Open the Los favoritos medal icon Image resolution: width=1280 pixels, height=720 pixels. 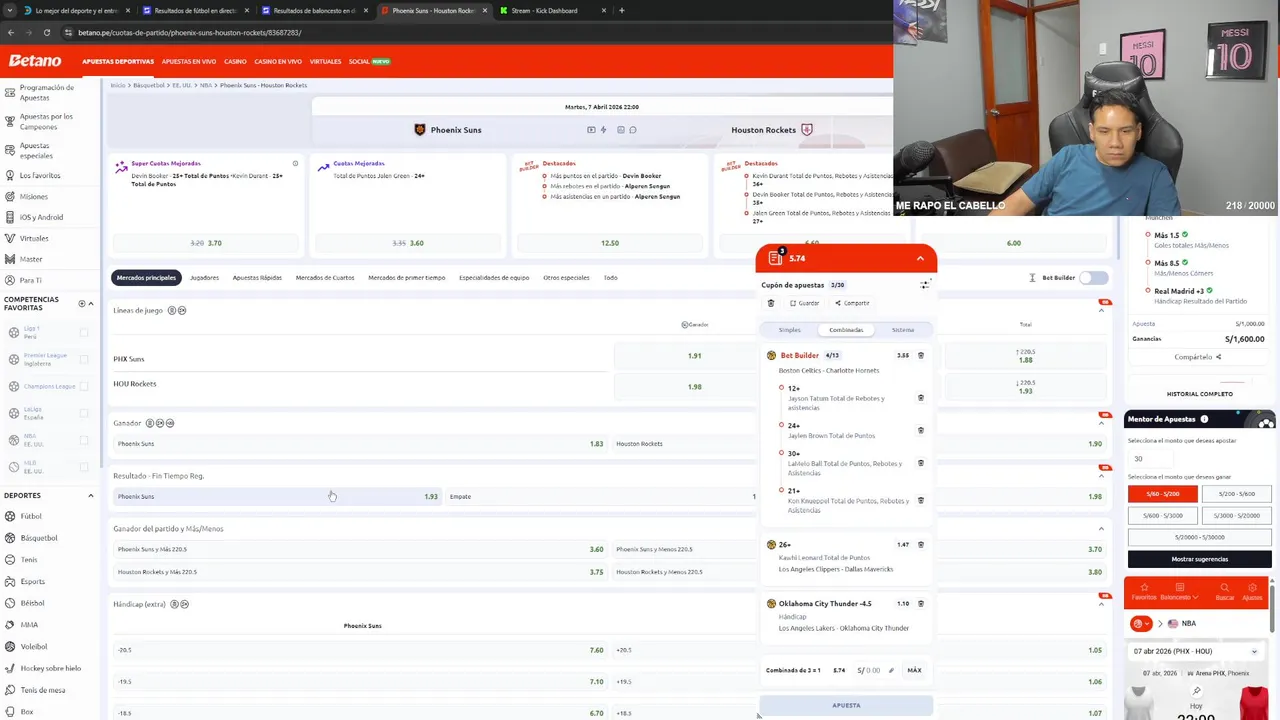(10, 175)
